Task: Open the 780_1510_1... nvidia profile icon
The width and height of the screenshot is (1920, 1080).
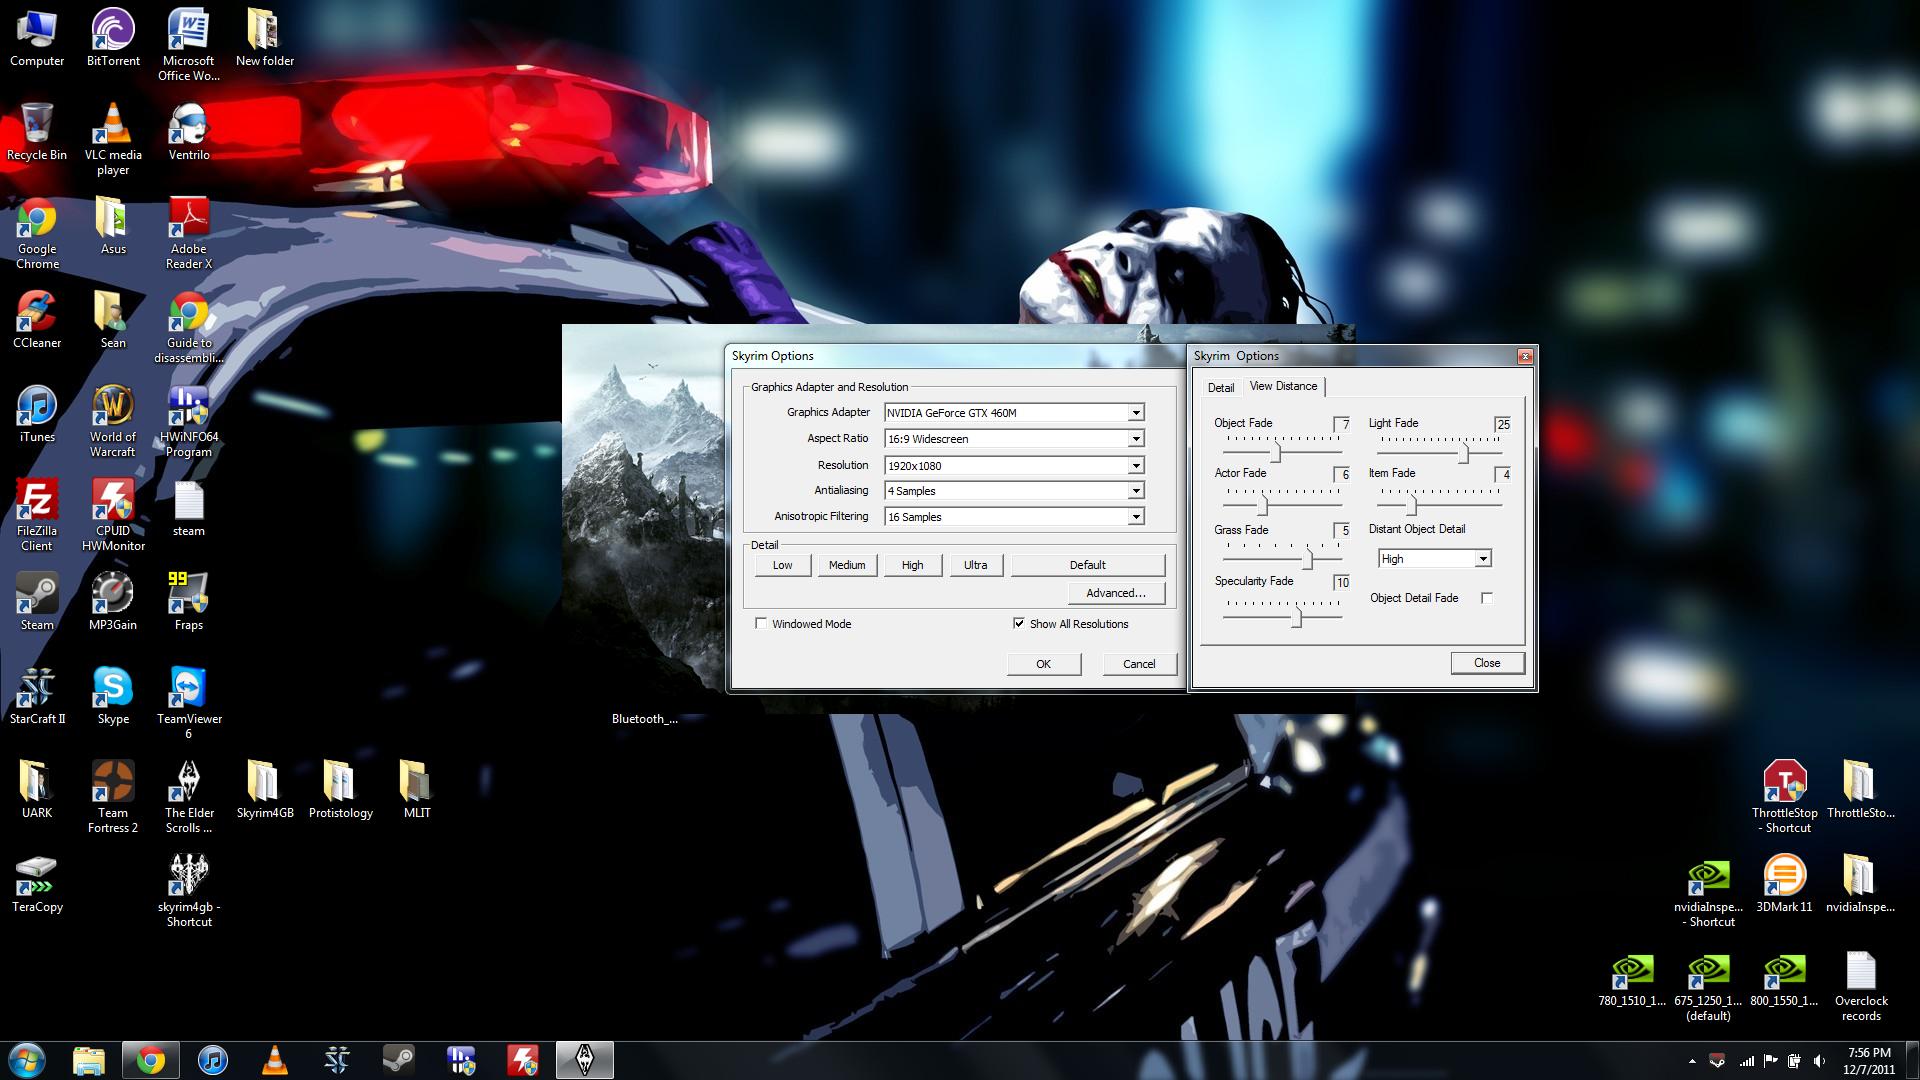Action: pyautogui.click(x=1632, y=979)
